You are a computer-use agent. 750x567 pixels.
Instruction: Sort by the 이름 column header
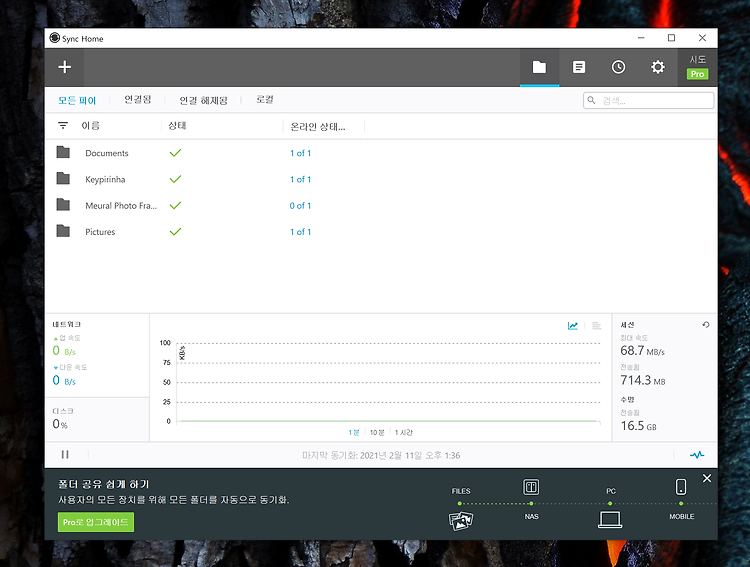pyautogui.click(x=90, y=125)
